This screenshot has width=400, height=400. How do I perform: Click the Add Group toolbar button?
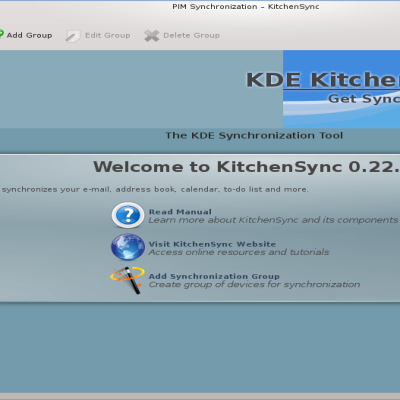pos(26,35)
